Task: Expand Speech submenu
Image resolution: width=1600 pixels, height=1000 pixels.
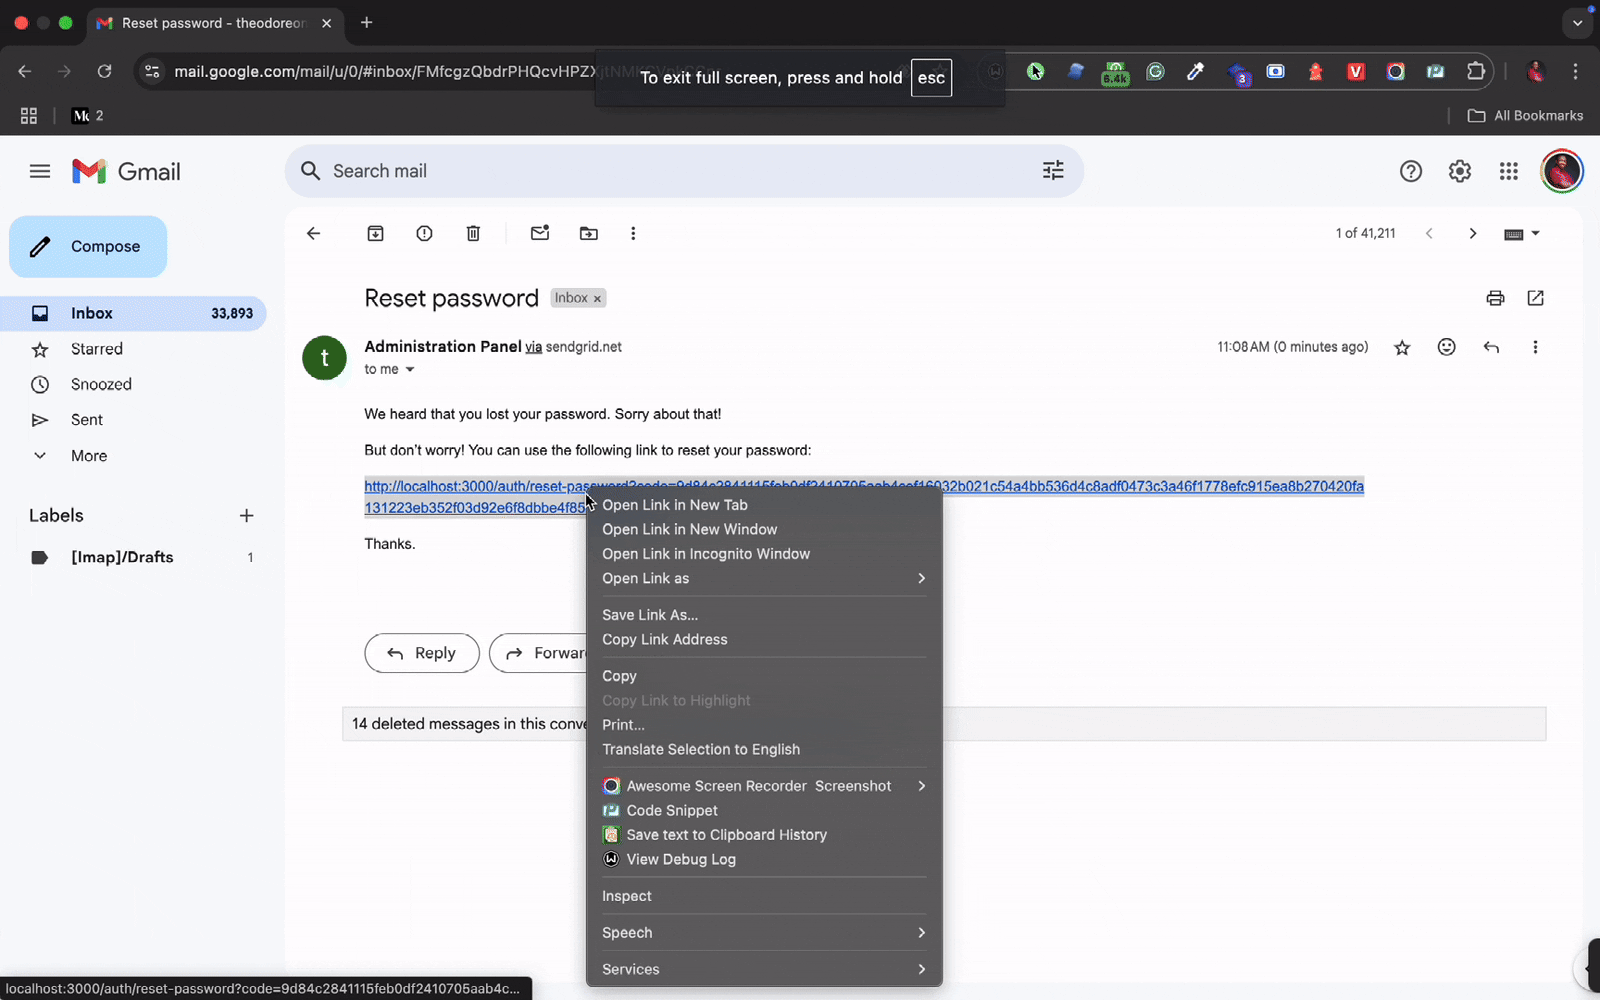Action: tap(764, 933)
